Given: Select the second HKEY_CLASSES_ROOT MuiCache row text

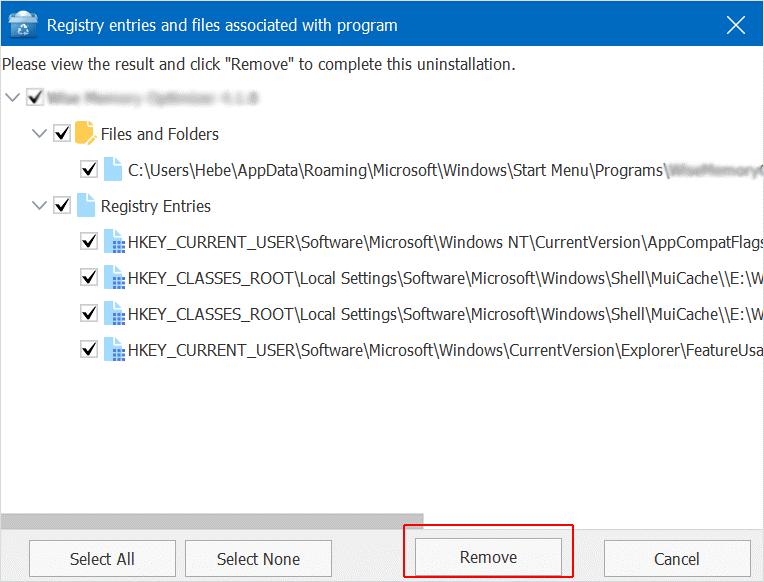Looking at the screenshot, I should pyautogui.click(x=445, y=314).
